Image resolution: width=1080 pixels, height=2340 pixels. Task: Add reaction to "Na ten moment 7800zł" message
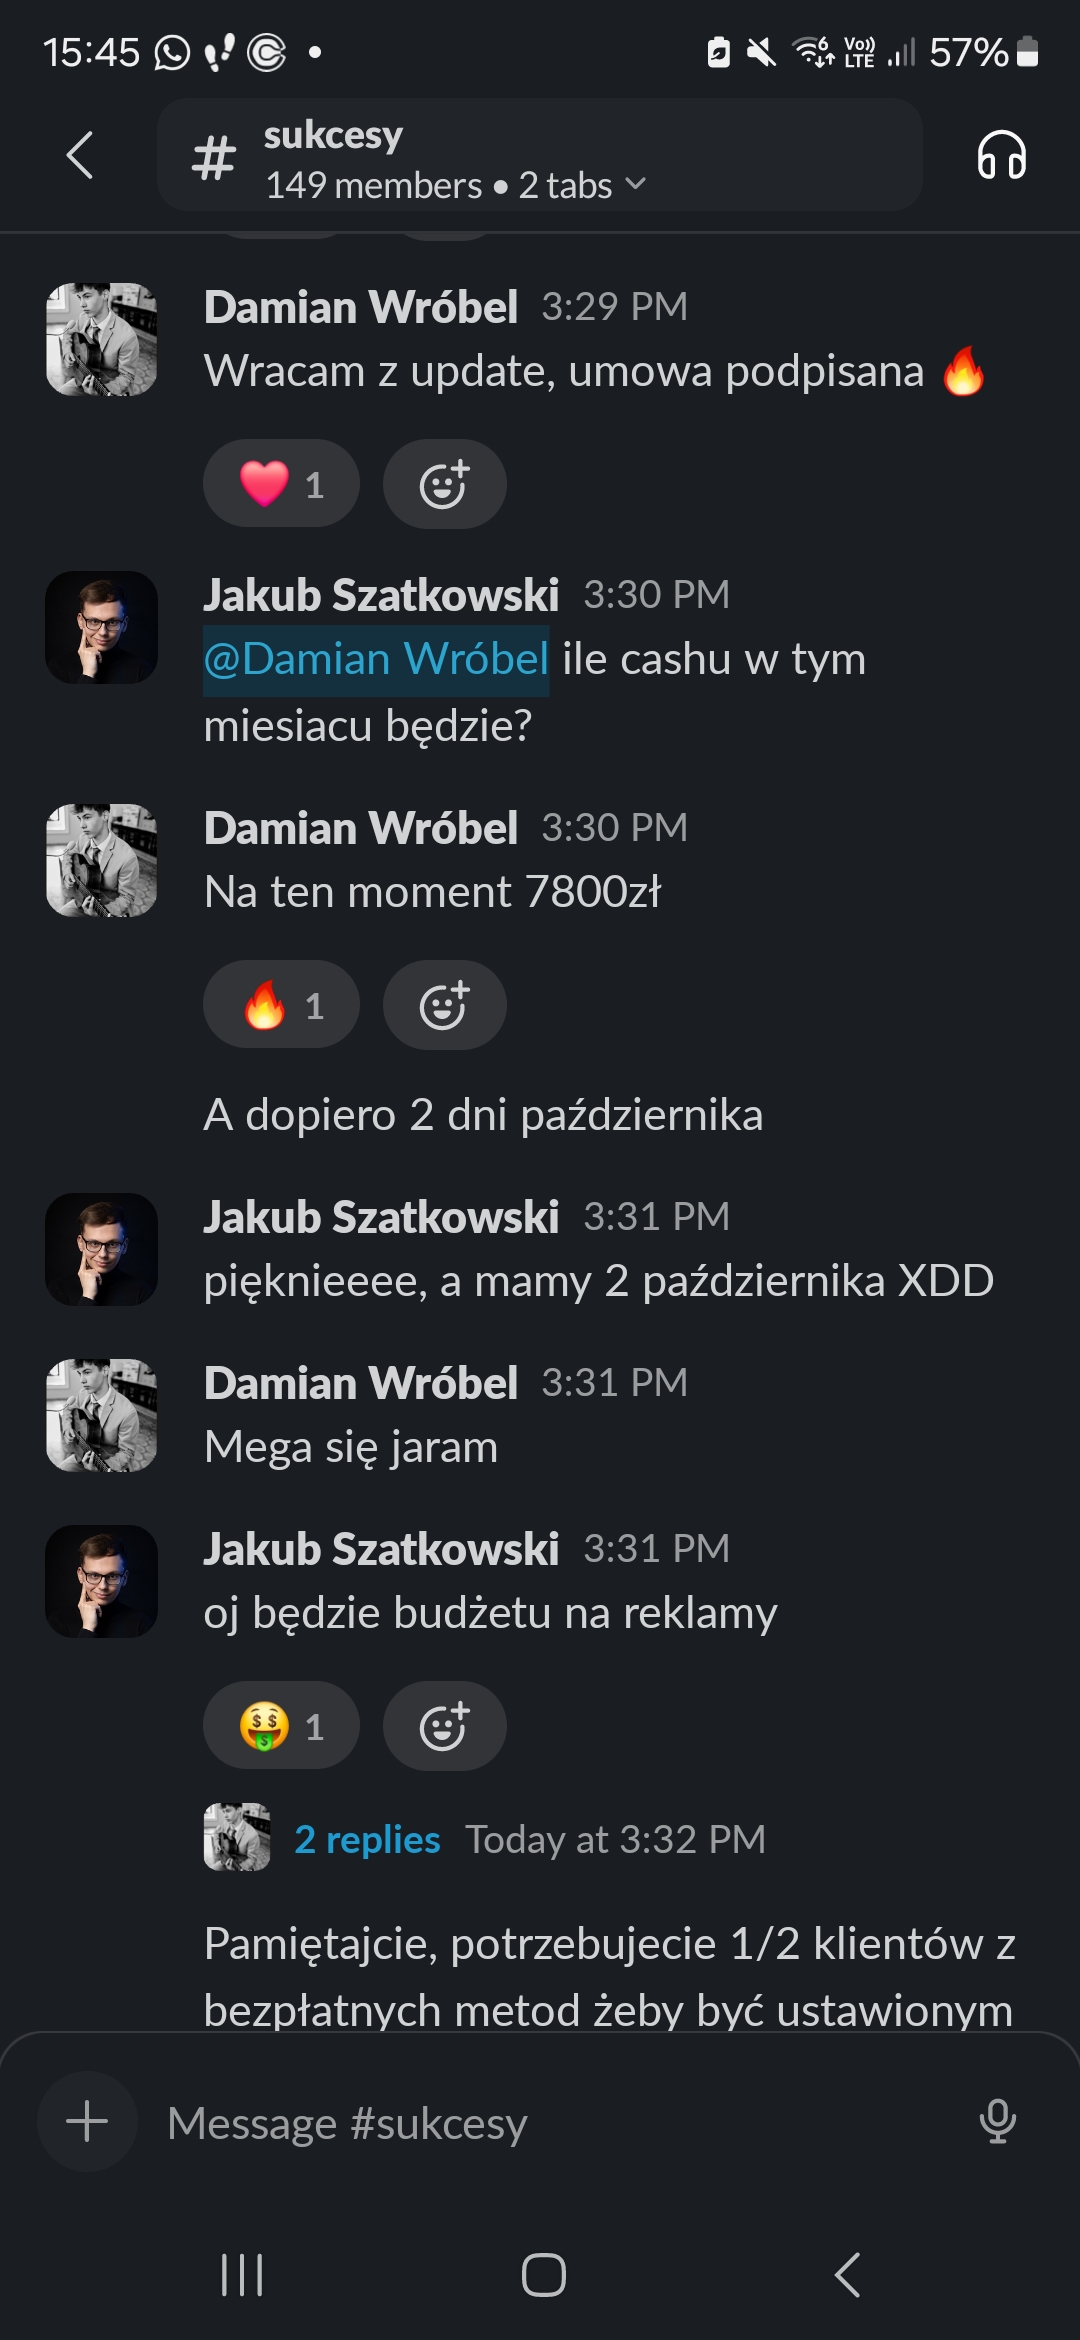[445, 1005]
